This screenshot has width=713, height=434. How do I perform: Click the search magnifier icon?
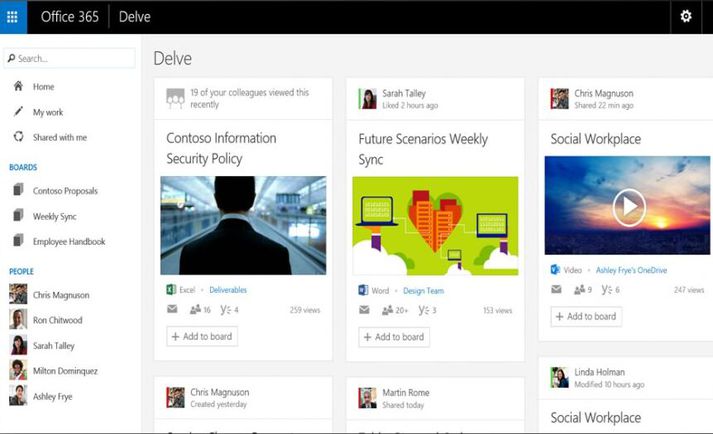point(11,58)
